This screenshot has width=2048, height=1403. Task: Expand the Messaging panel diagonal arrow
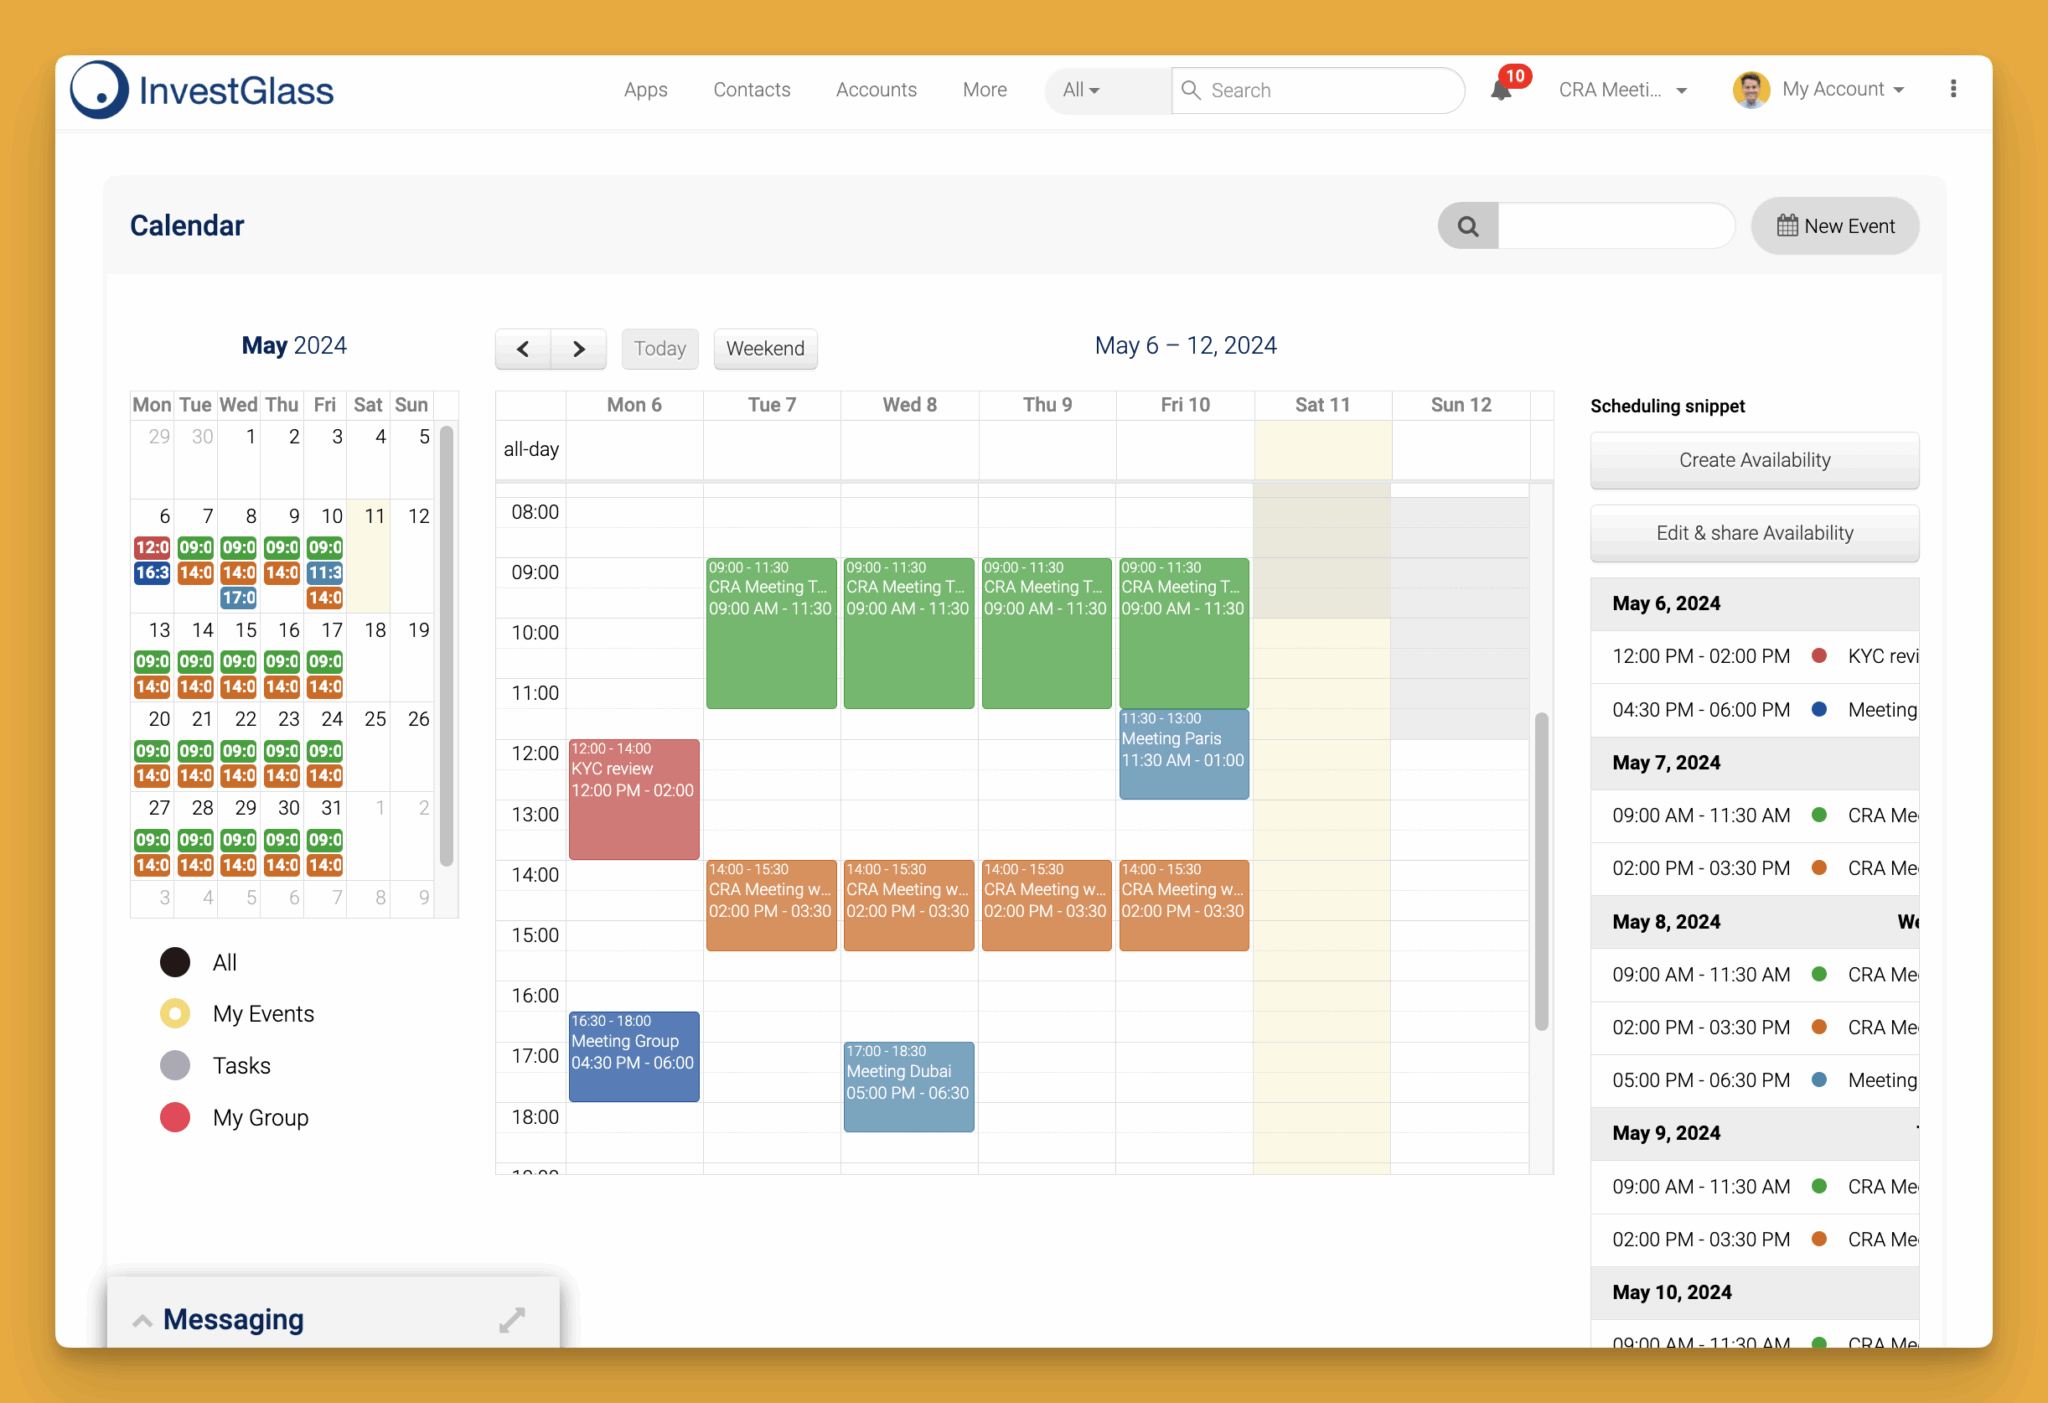click(512, 1320)
